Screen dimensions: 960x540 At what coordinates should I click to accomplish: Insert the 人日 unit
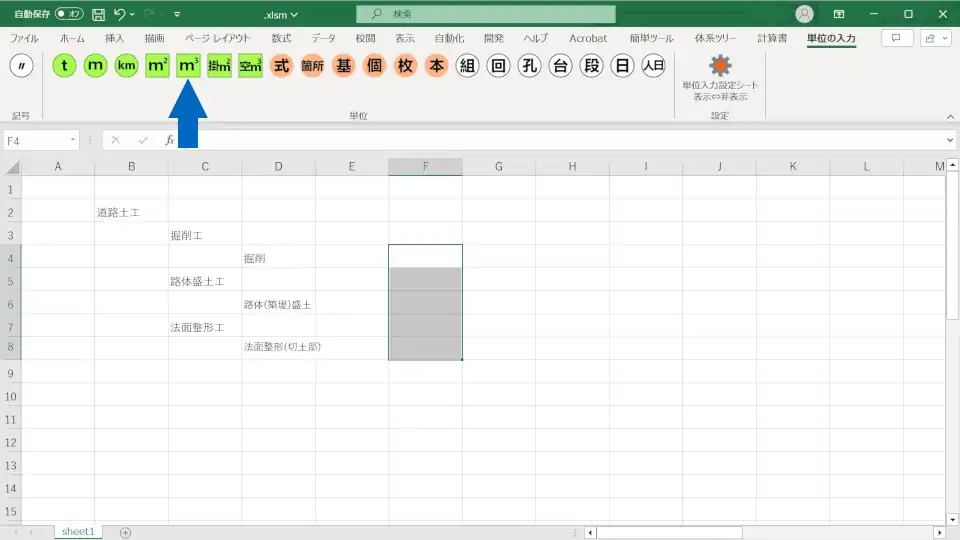click(x=653, y=66)
